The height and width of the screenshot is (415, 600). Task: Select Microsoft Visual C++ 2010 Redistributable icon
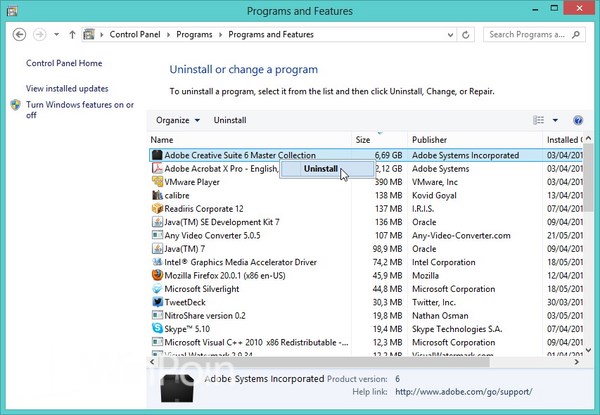[x=157, y=342]
